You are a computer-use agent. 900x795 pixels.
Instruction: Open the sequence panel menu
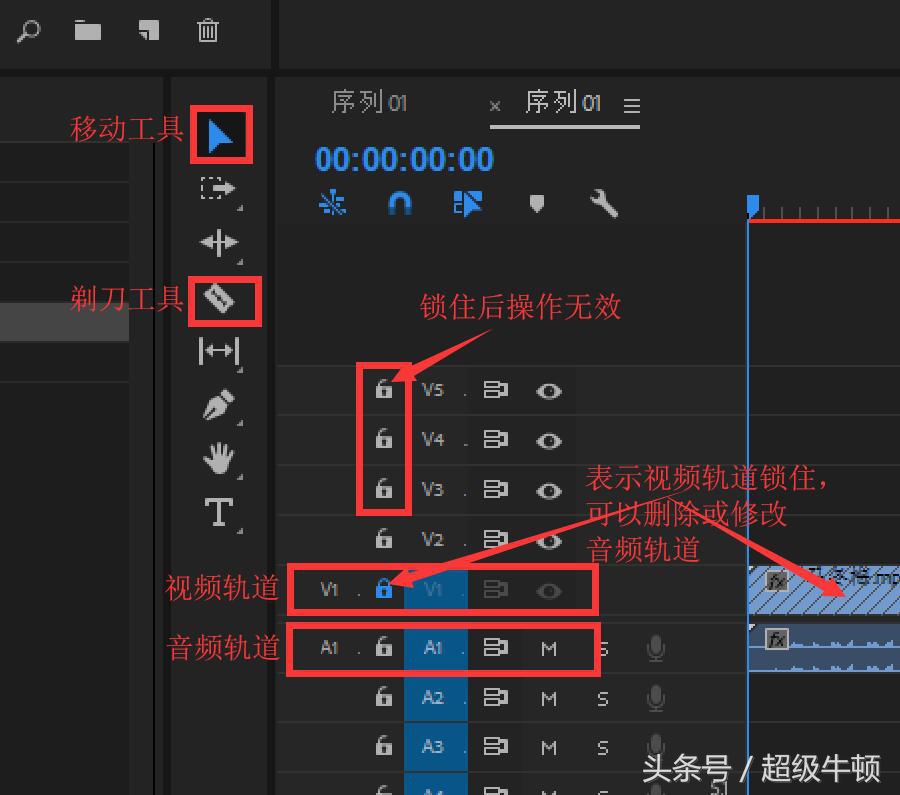(x=632, y=104)
